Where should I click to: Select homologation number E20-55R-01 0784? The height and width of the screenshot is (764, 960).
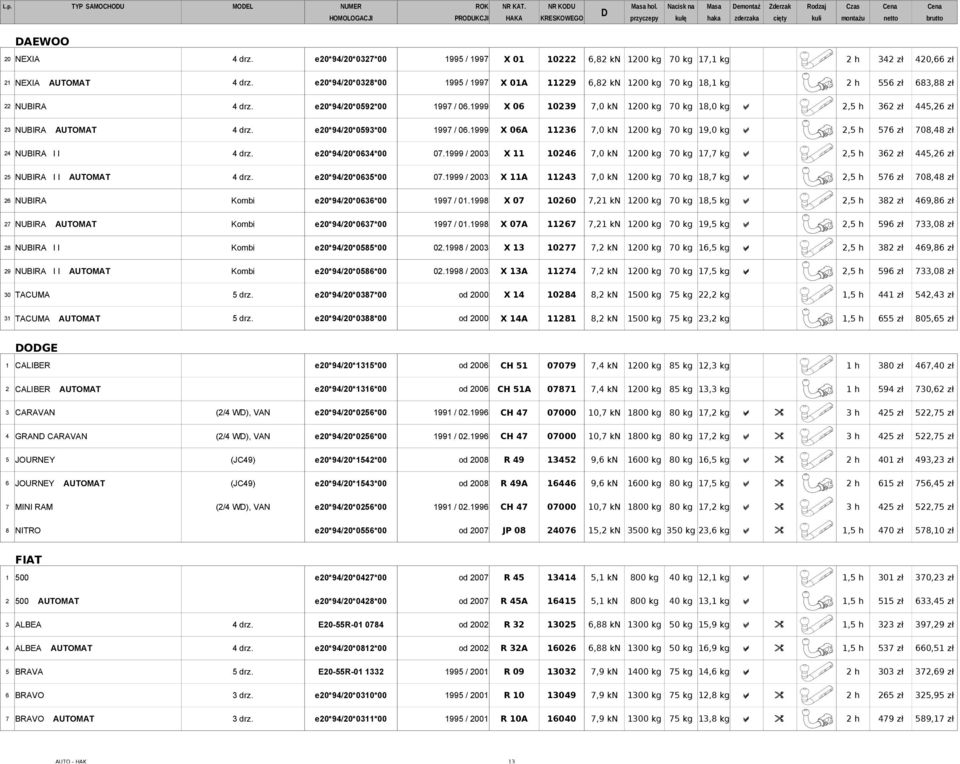tap(351, 625)
